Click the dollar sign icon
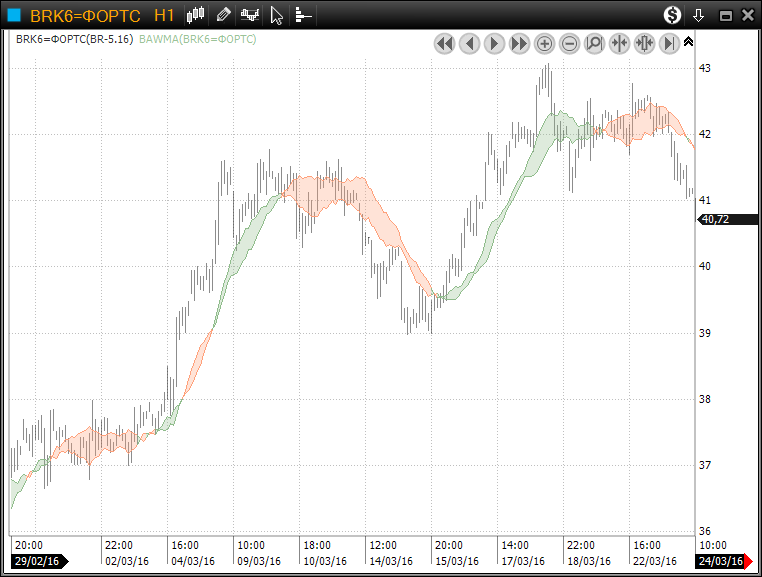 (x=673, y=15)
